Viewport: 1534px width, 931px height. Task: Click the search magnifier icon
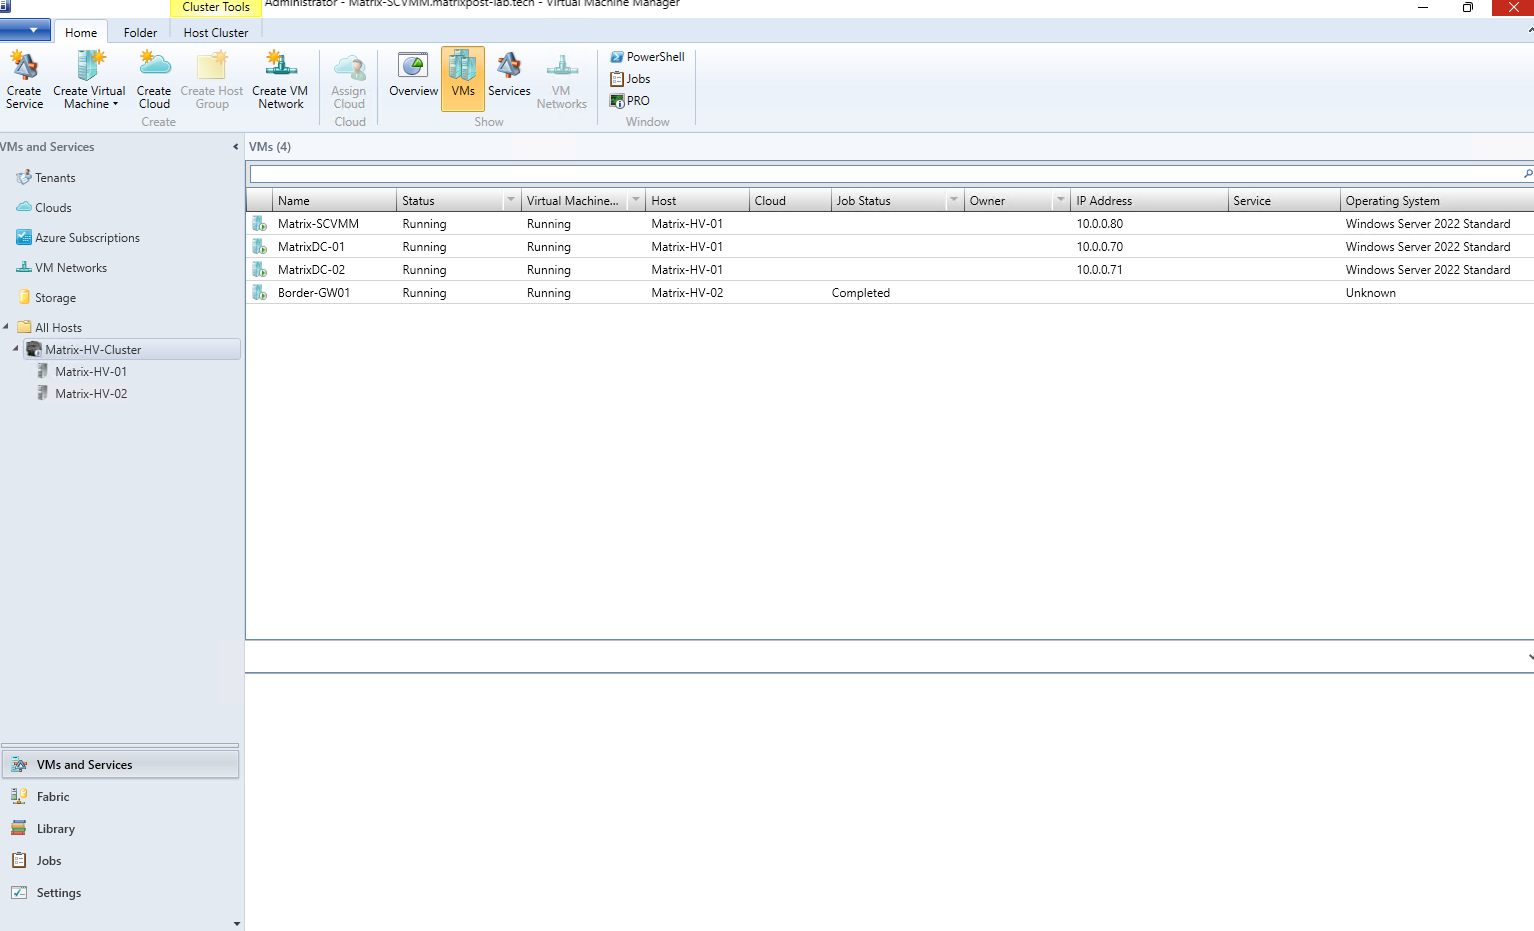[x=1527, y=174]
